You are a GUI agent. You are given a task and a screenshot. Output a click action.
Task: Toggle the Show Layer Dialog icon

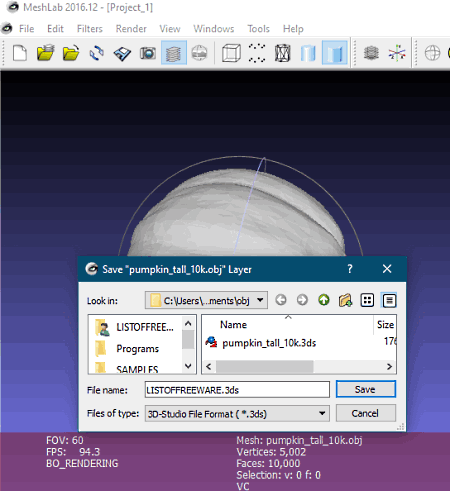173,53
